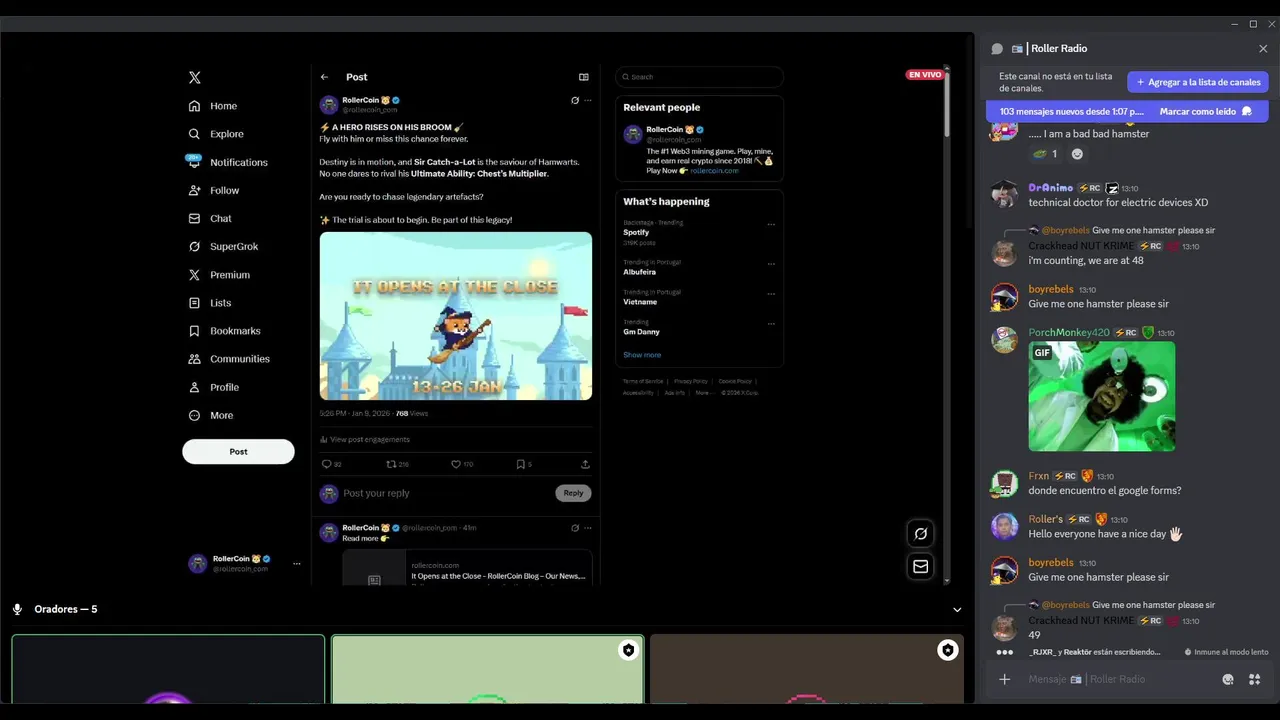Open the PorchMonkey420 GIF
The height and width of the screenshot is (720, 1280).
(1102, 396)
